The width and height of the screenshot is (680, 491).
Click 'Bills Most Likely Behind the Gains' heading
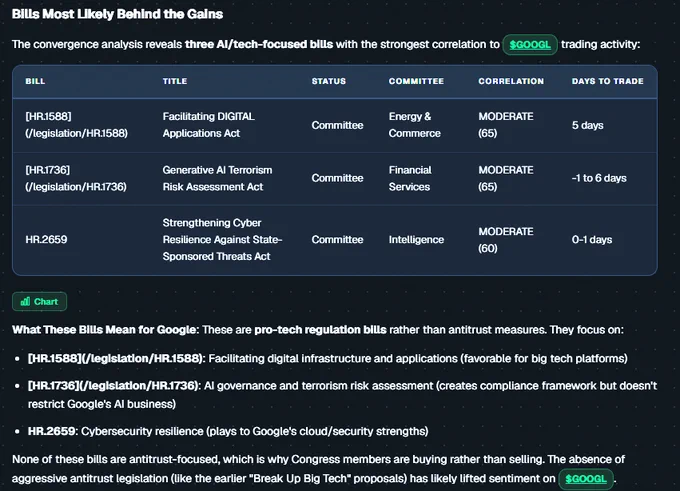tap(118, 14)
